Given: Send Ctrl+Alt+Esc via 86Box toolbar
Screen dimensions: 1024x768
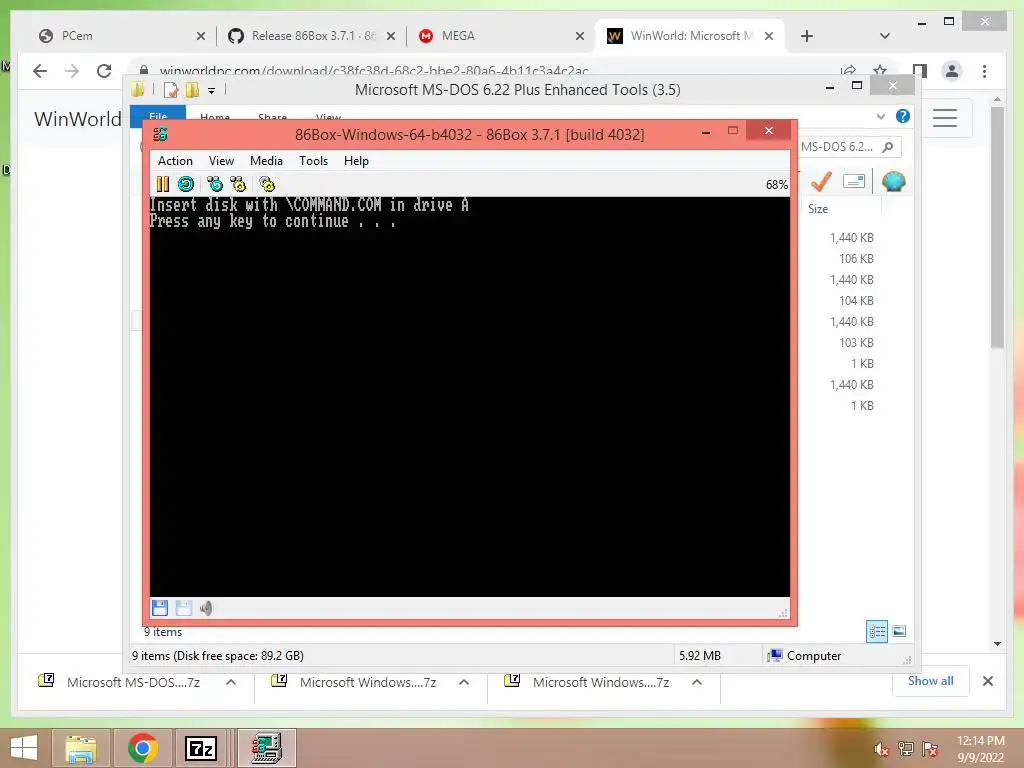Looking at the screenshot, I should click(x=238, y=184).
